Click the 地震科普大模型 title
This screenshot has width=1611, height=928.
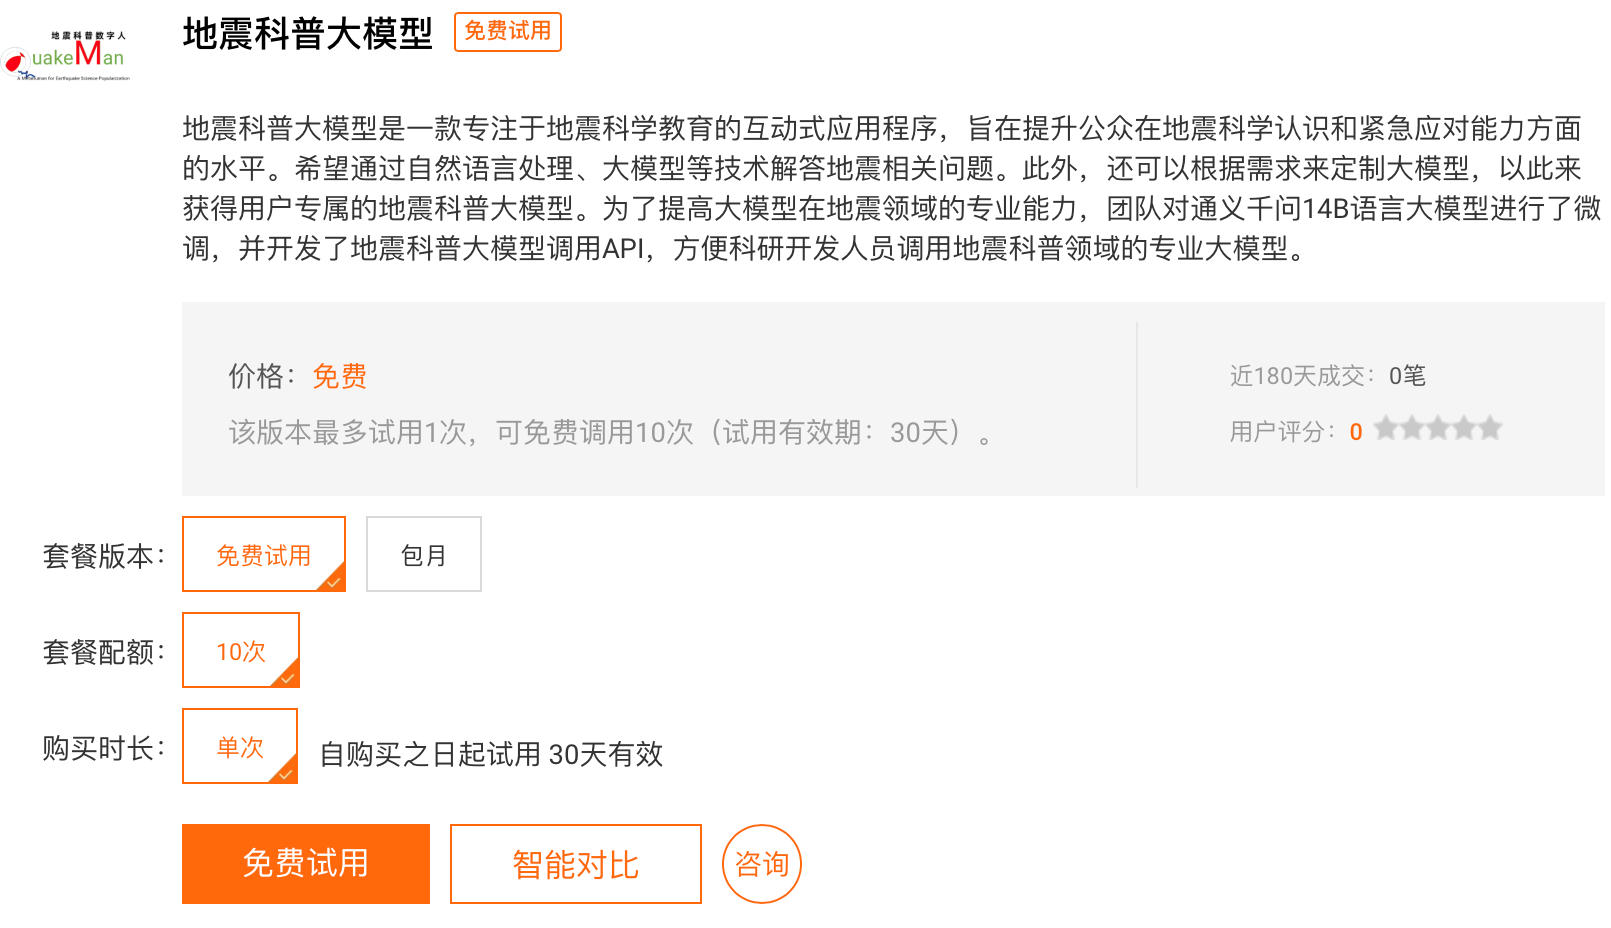point(308,34)
